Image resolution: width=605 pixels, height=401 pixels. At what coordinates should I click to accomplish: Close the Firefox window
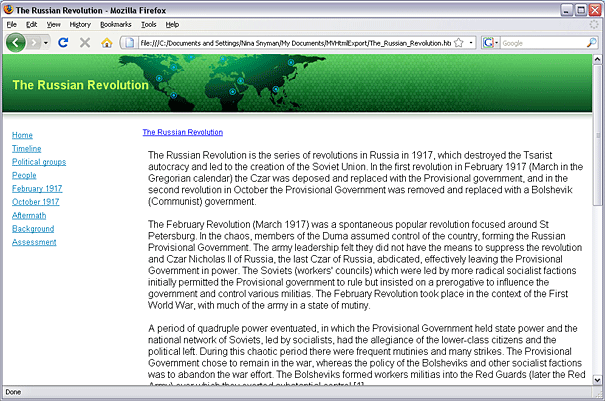tap(595, 10)
